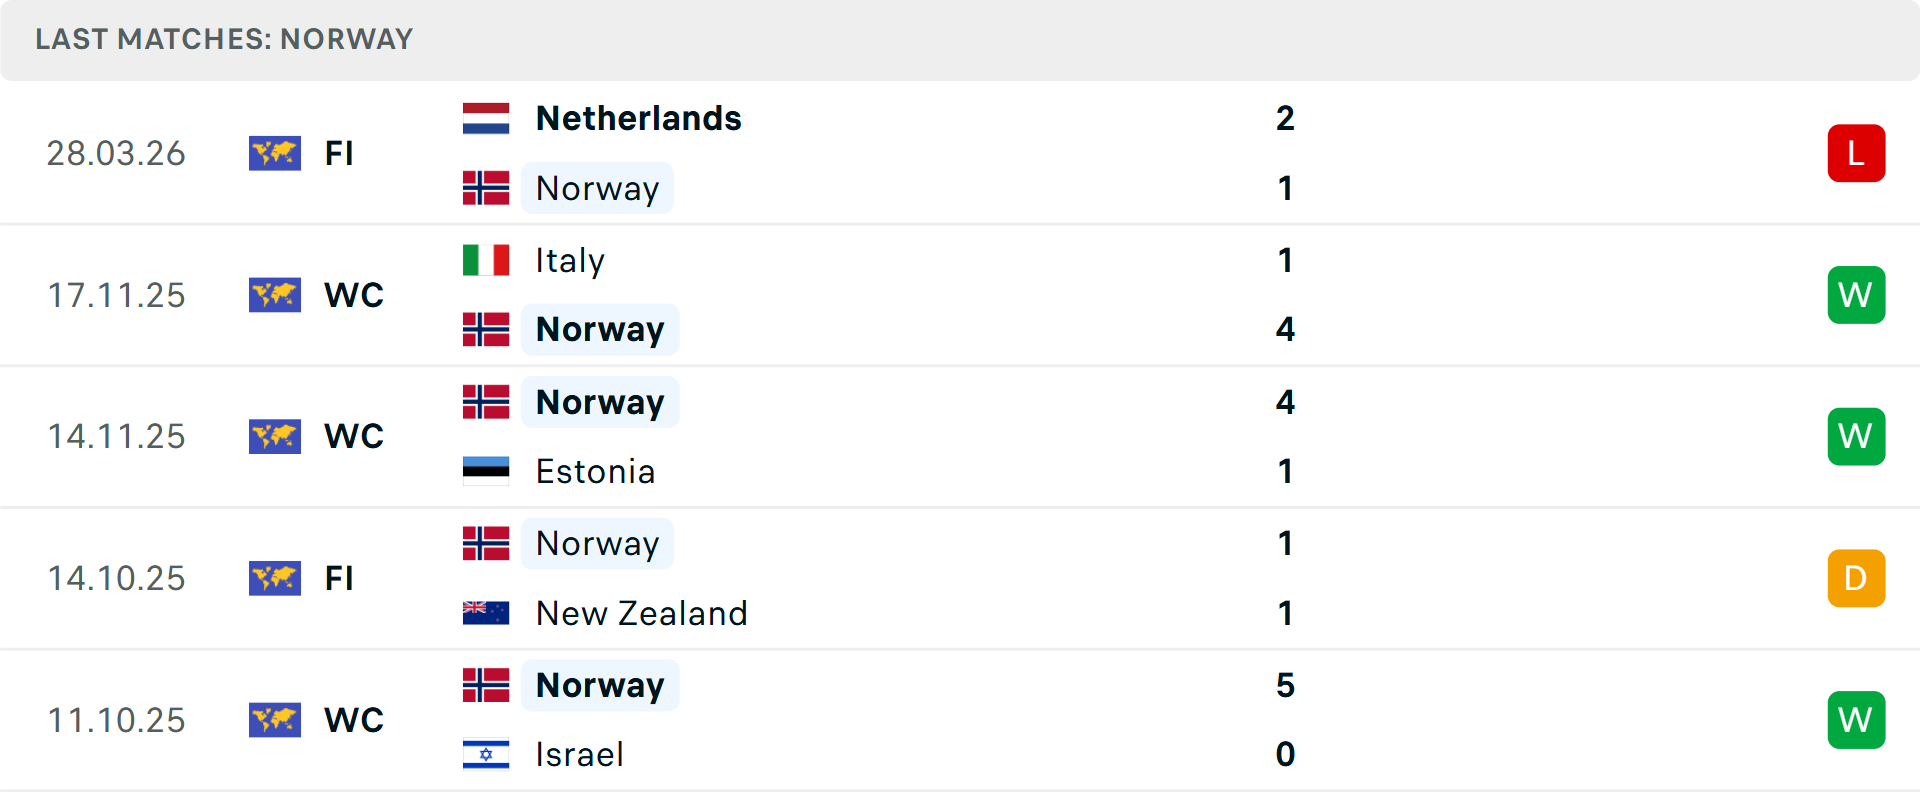
Task: Click the Norway flag in Italy match
Action: pyautogui.click(x=486, y=329)
